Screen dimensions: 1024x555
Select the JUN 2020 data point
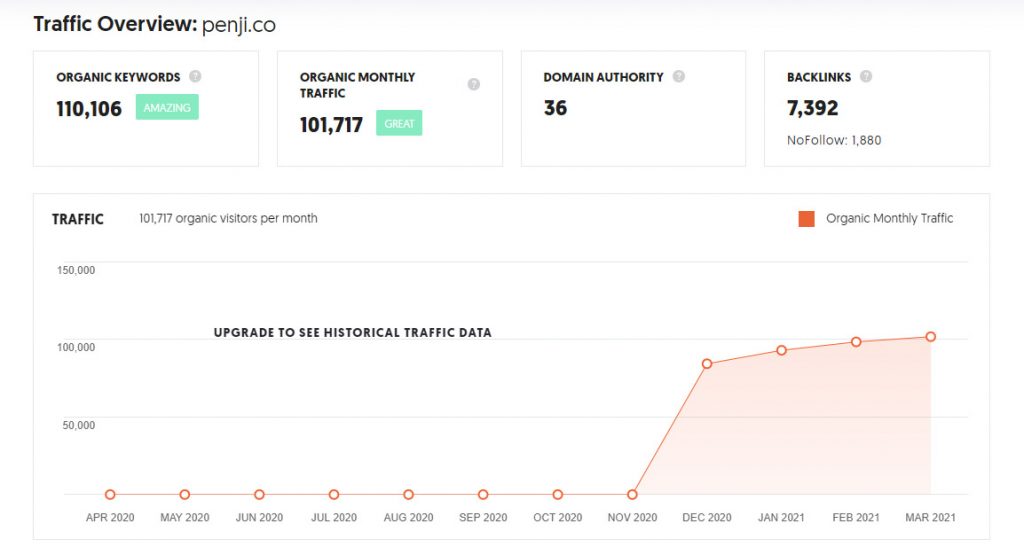coord(259,495)
